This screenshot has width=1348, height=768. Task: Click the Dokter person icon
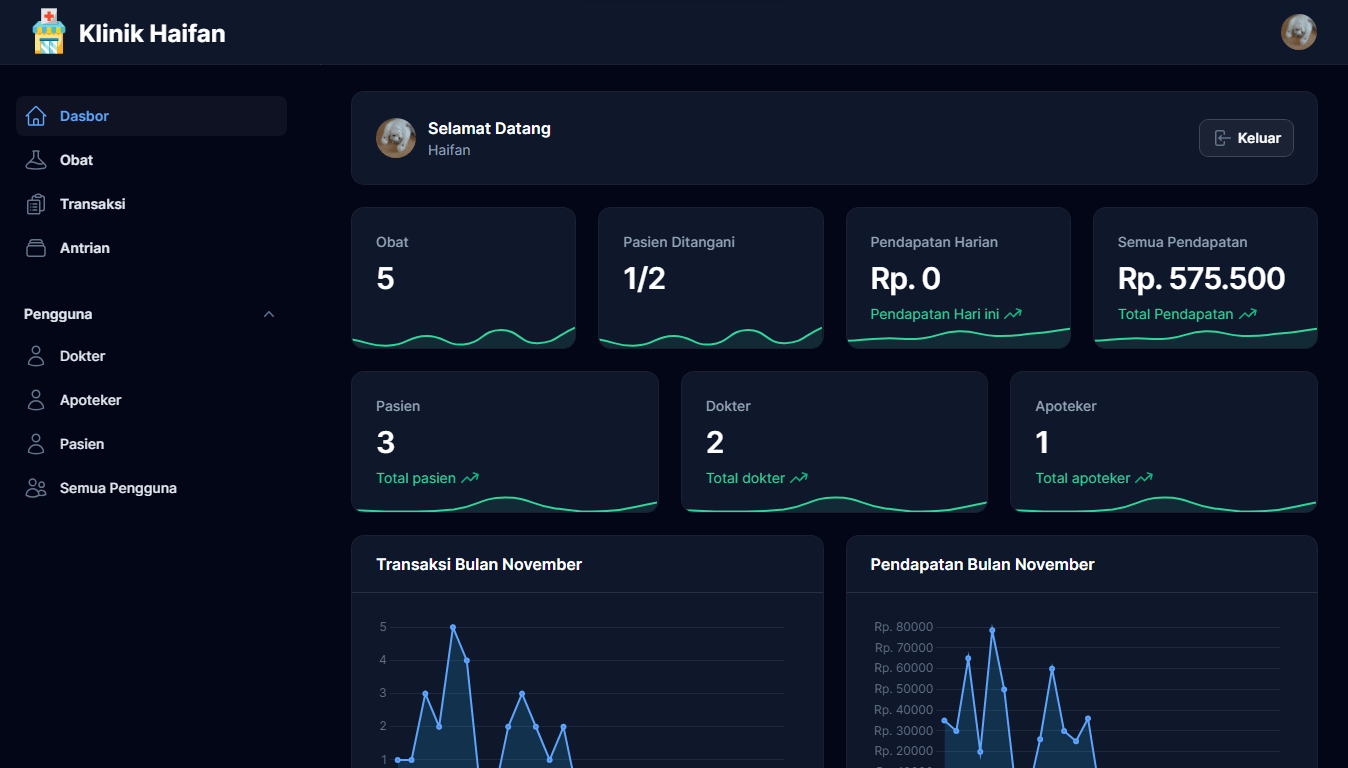(x=36, y=356)
